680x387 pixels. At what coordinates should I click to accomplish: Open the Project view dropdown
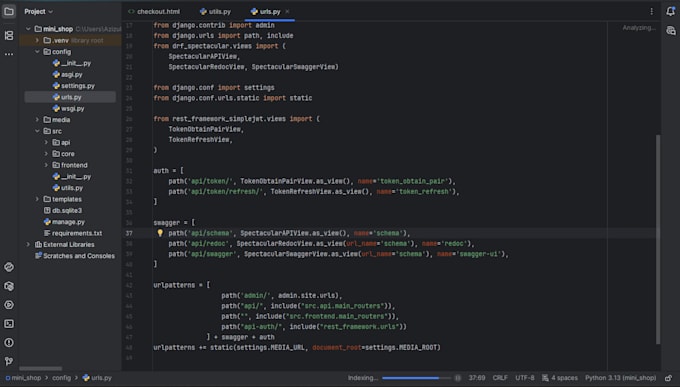coord(38,12)
